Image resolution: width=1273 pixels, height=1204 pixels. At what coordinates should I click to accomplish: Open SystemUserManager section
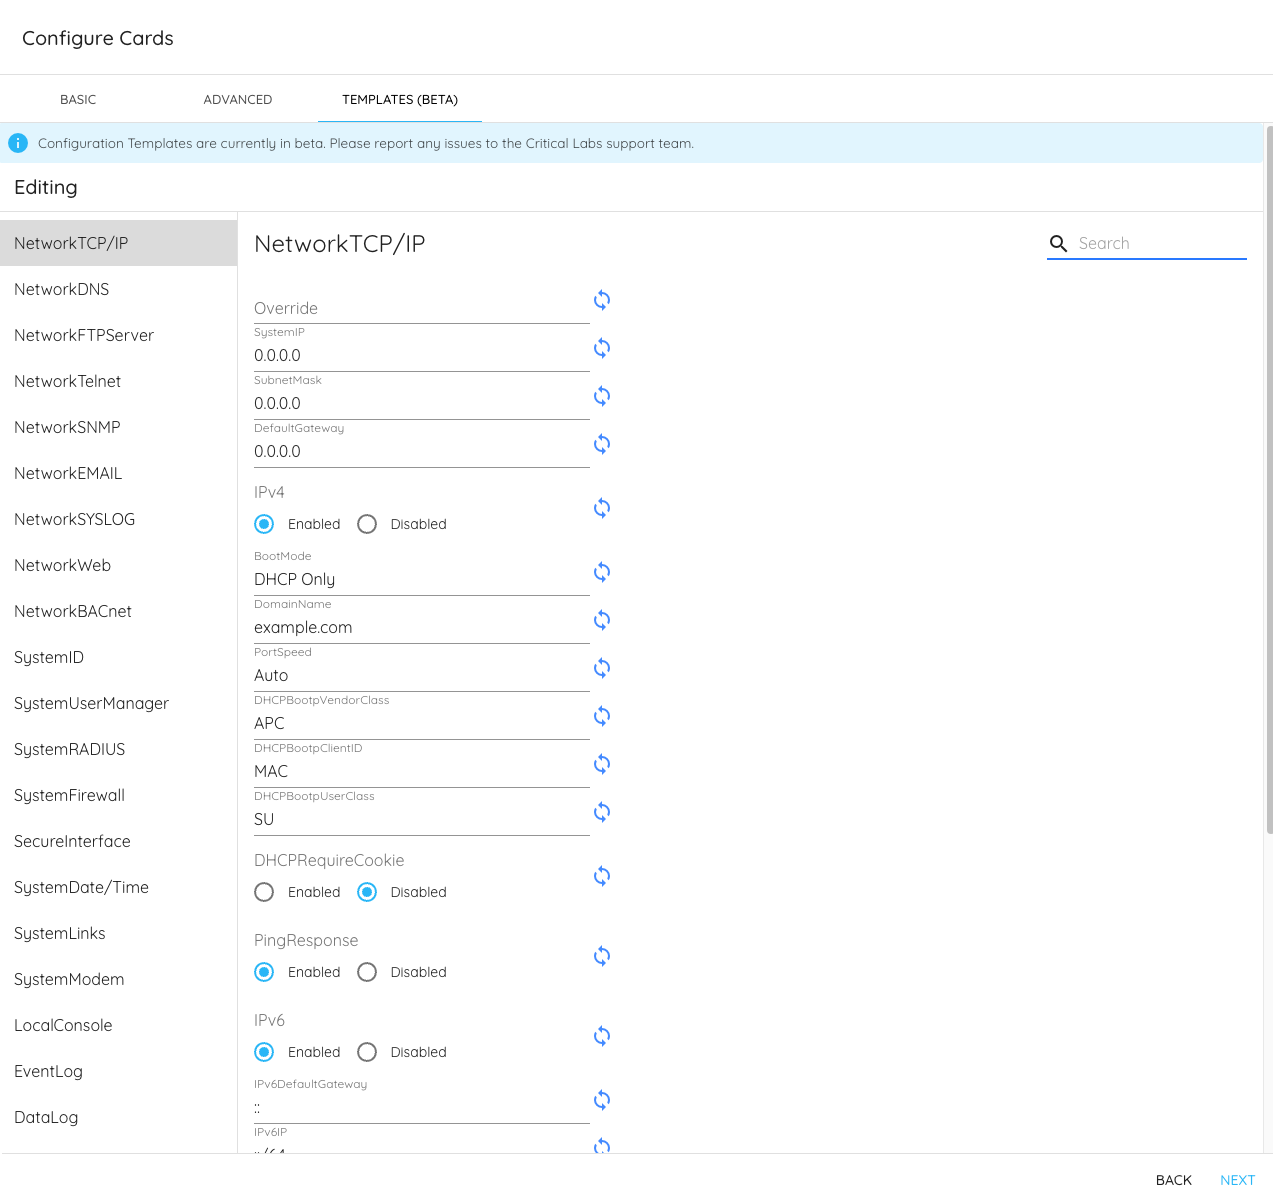coord(118,703)
